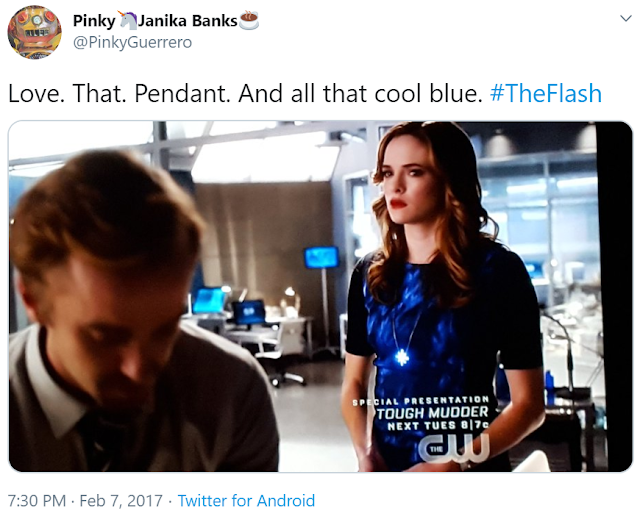This screenshot has height=519, width=640.
Task: Click the glowing blue pendant in photo
Action: (402, 357)
